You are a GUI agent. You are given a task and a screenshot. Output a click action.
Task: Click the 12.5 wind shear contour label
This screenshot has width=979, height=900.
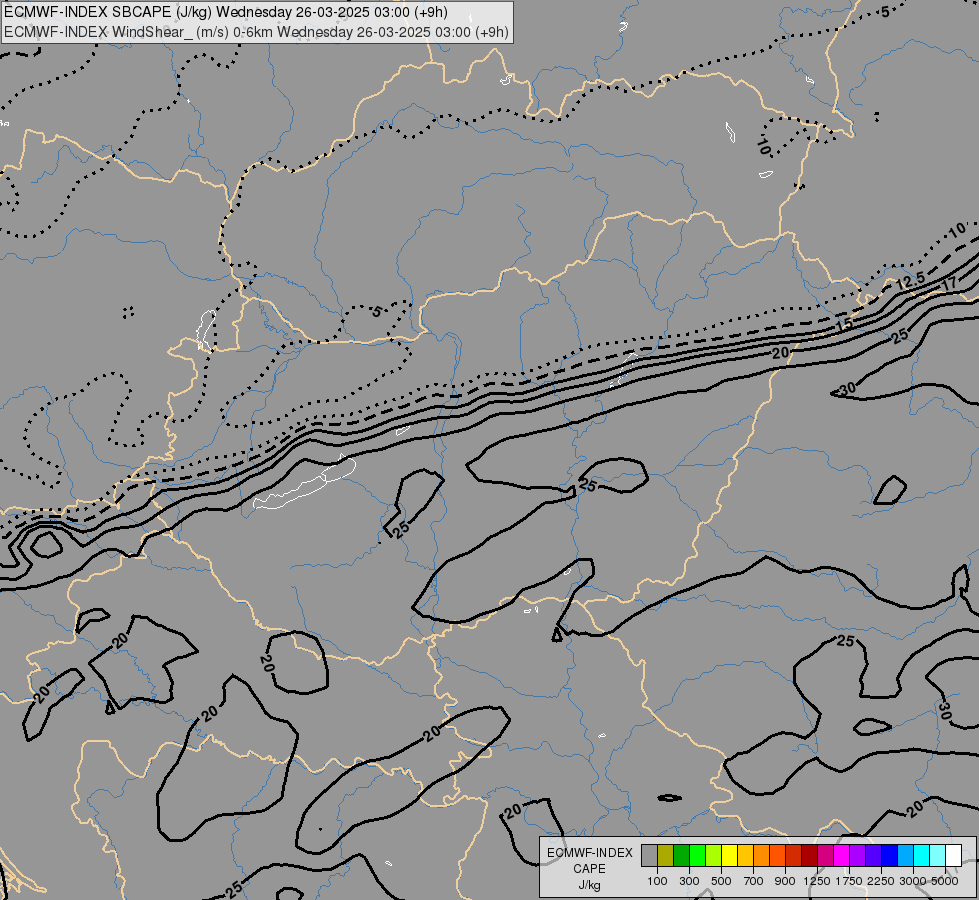pos(910,281)
